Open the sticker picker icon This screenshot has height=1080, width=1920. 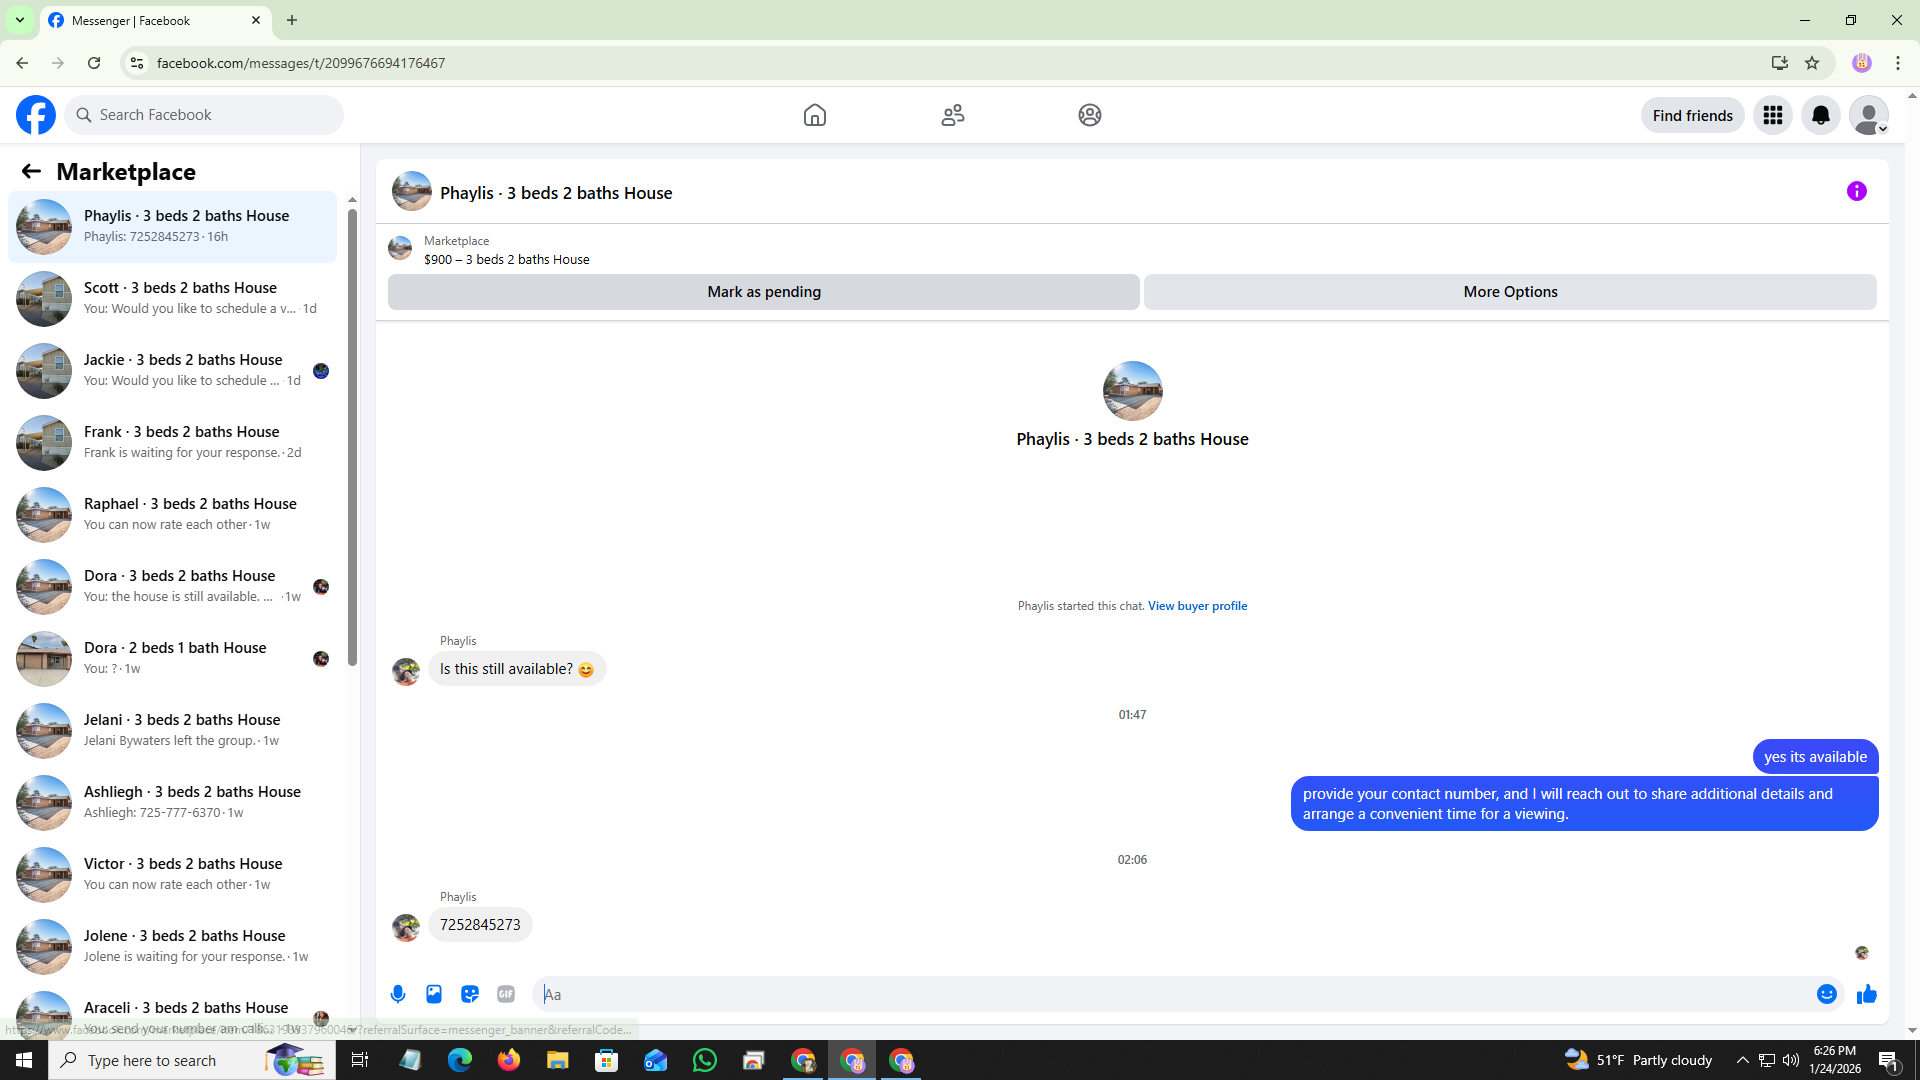click(470, 994)
